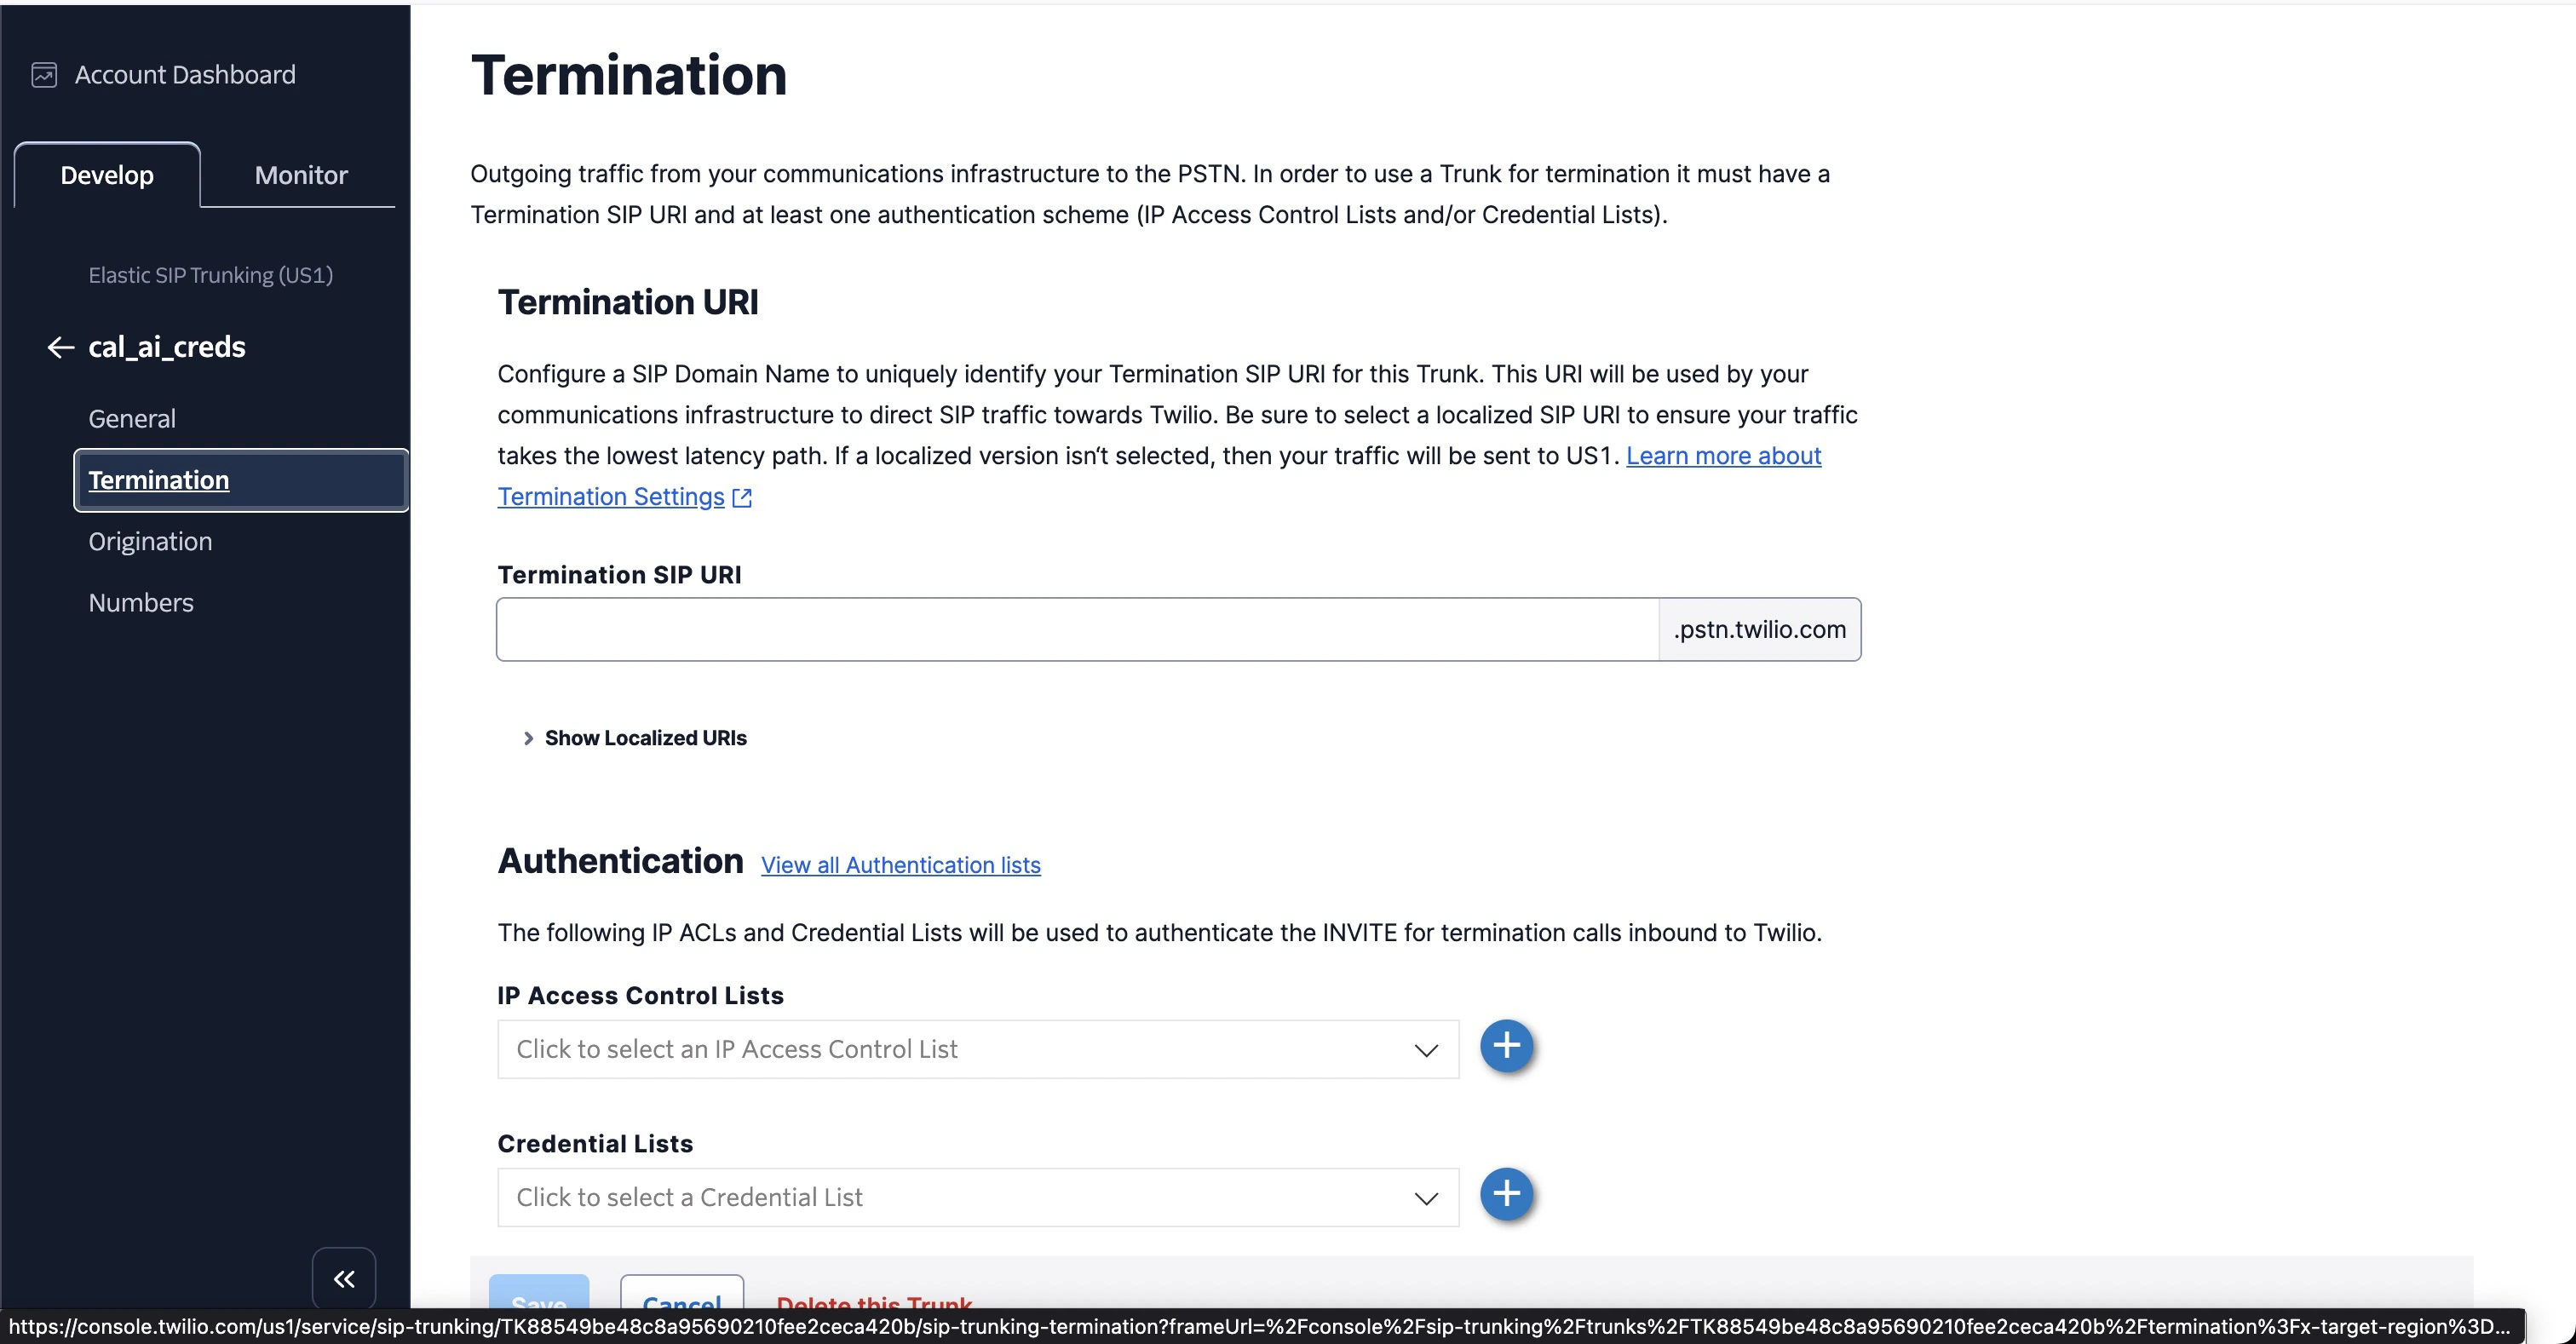The height and width of the screenshot is (1344, 2576).
Task: Click Learn more about Termination Settings link
Action: pyautogui.click(x=1723, y=456)
